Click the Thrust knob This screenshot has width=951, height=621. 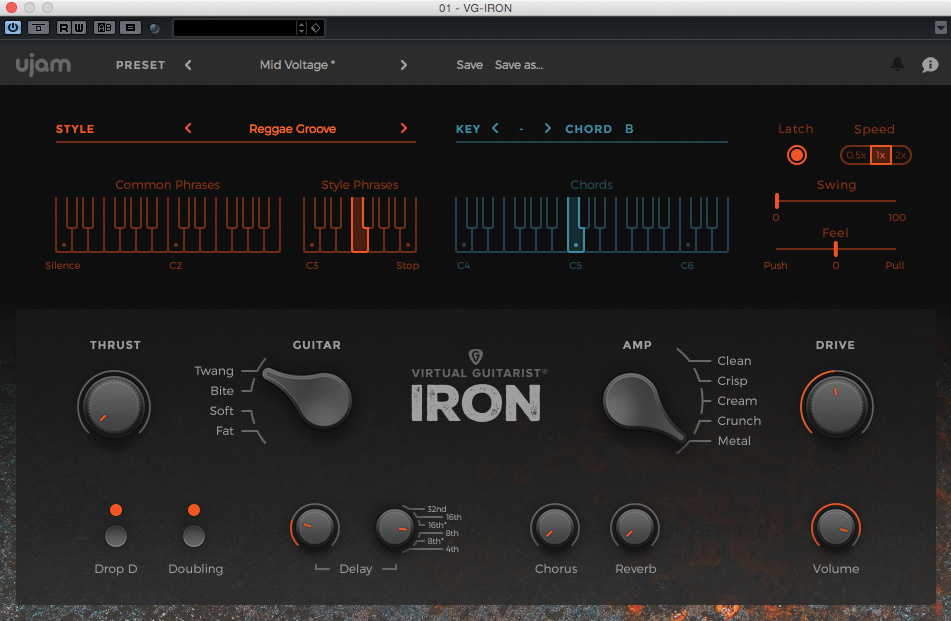click(x=114, y=405)
